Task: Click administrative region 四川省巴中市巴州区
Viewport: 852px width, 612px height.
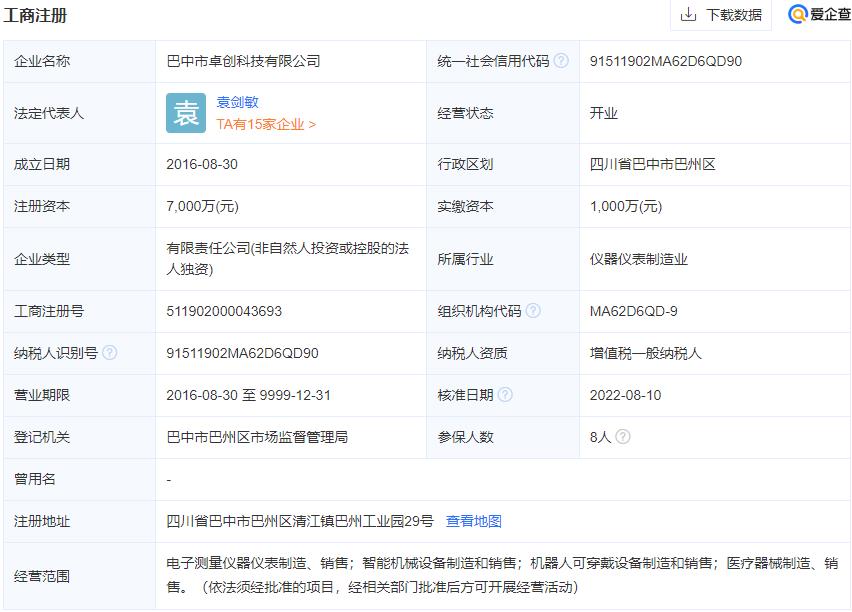Action: pyautogui.click(x=653, y=164)
